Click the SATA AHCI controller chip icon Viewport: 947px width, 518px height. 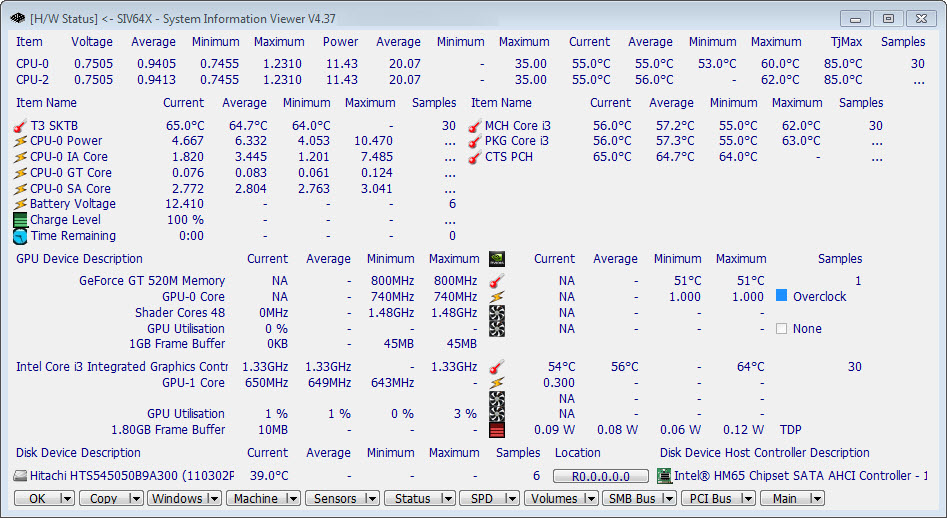[x=664, y=476]
